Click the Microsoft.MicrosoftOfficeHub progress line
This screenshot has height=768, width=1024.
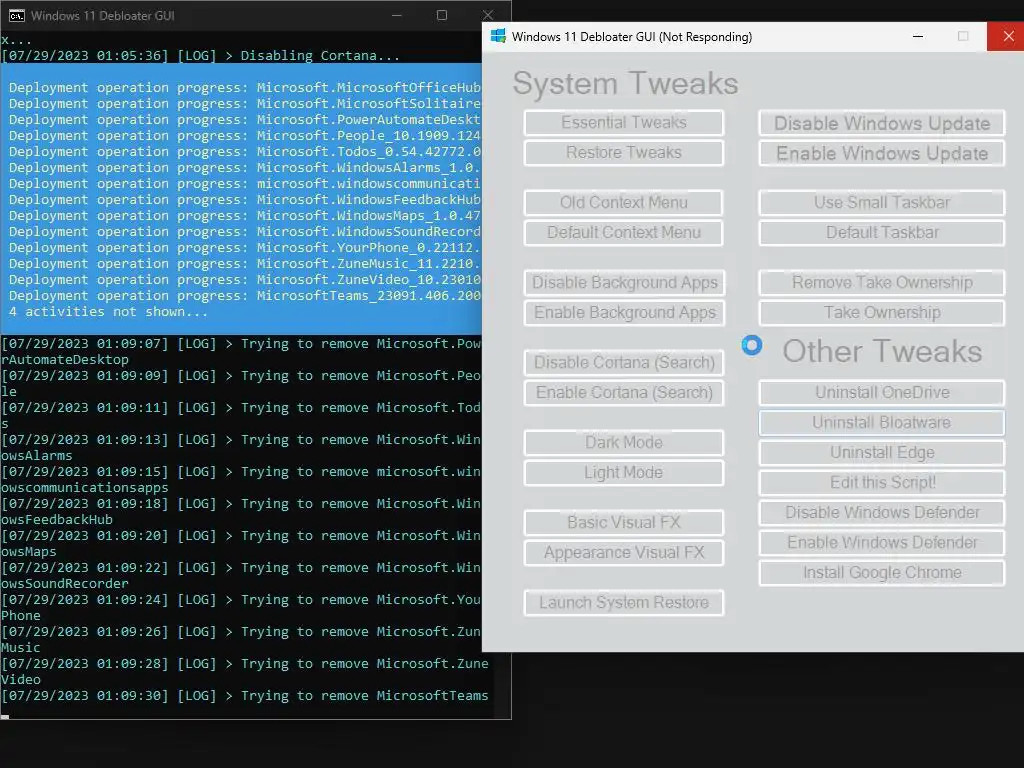[245, 88]
